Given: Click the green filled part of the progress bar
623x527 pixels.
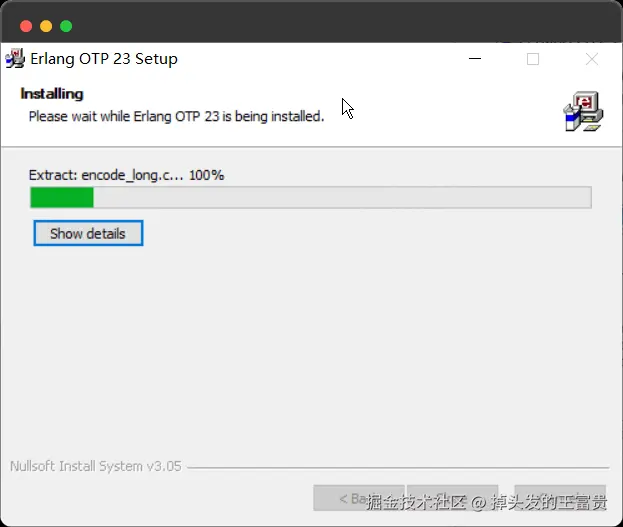Looking at the screenshot, I should [62, 198].
